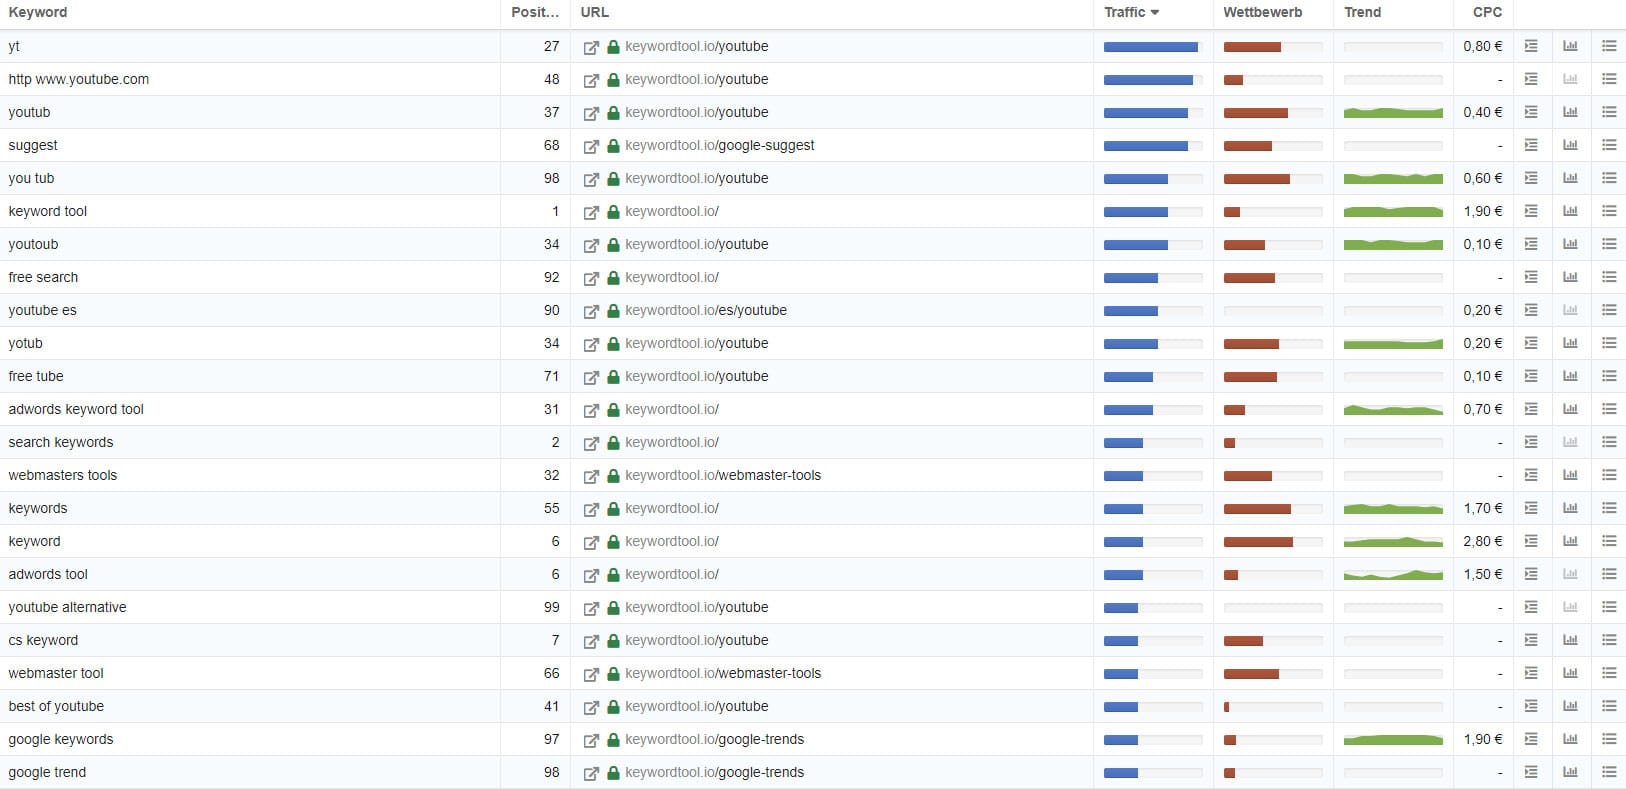
Task: Click the '2,80 €' CPC value
Action: (1483, 541)
